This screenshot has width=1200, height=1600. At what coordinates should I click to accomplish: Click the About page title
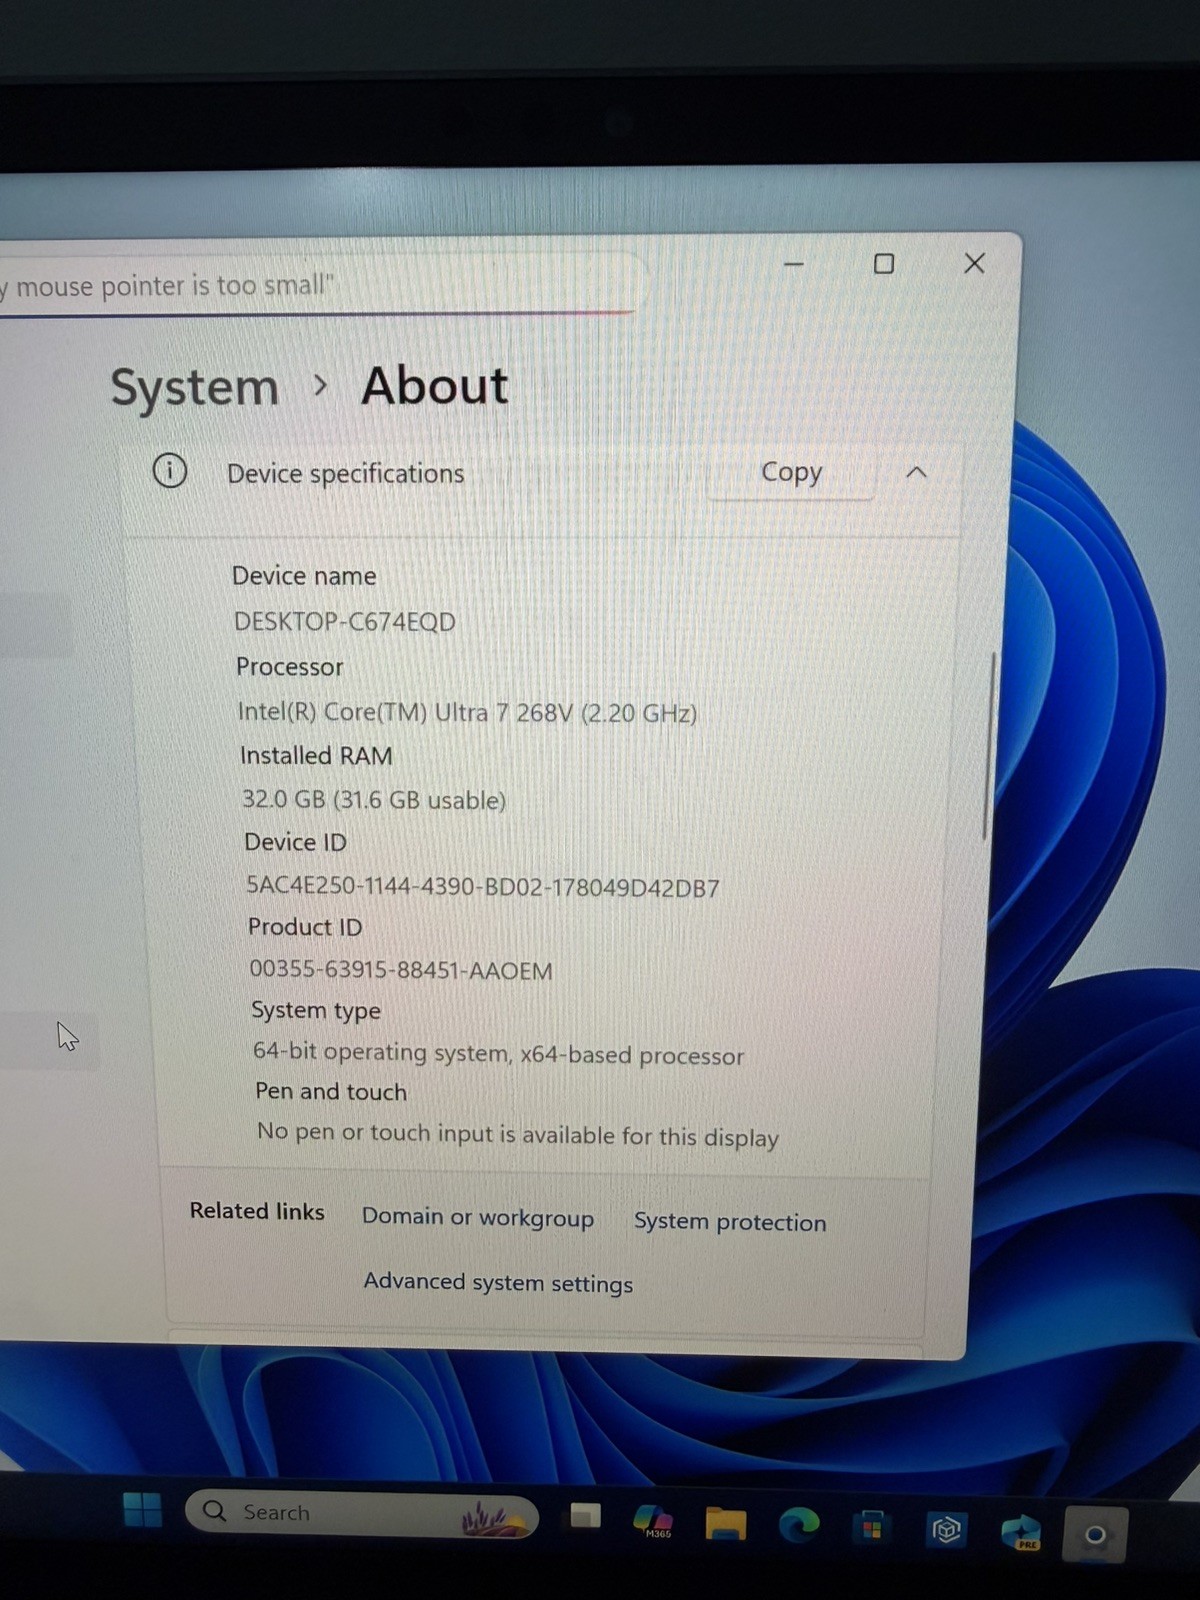[435, 386]
